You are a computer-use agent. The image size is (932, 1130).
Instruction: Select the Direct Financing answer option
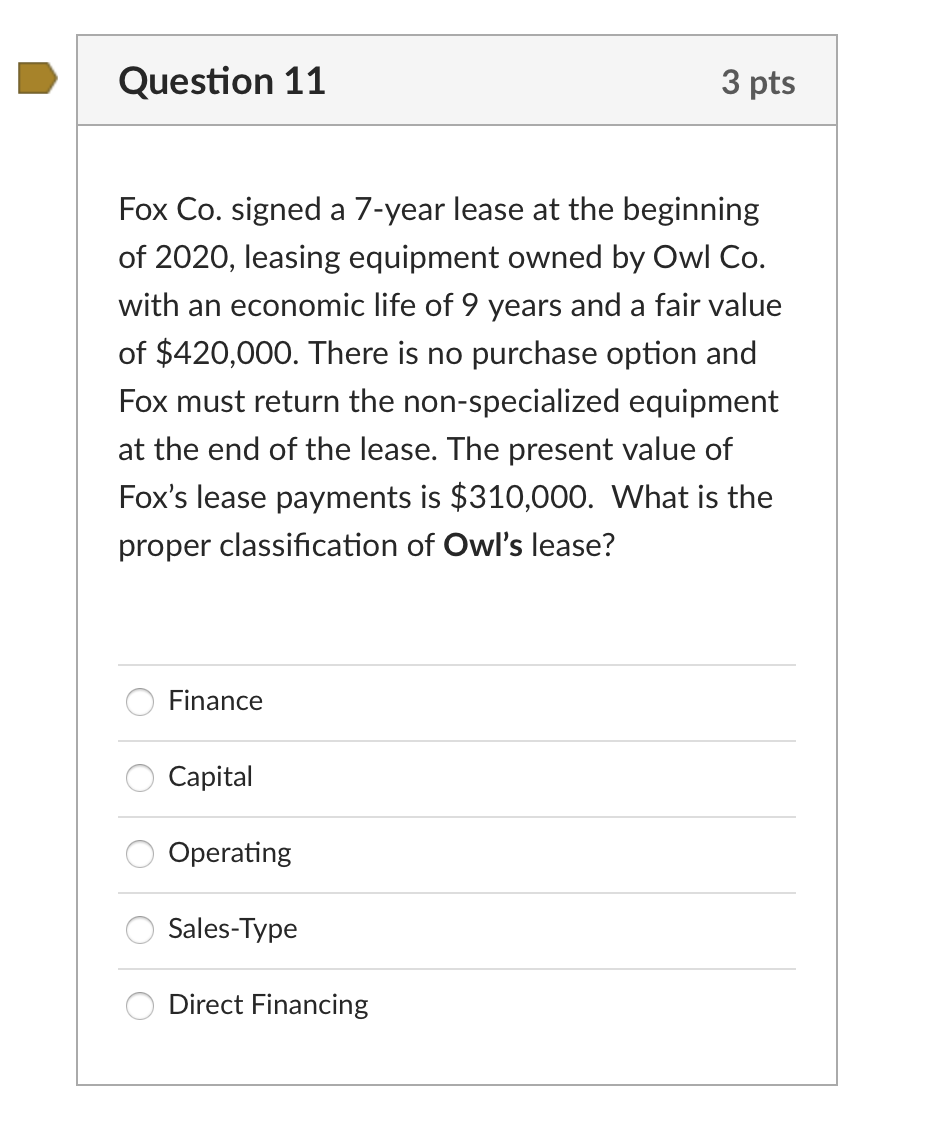click(140, 1006)
